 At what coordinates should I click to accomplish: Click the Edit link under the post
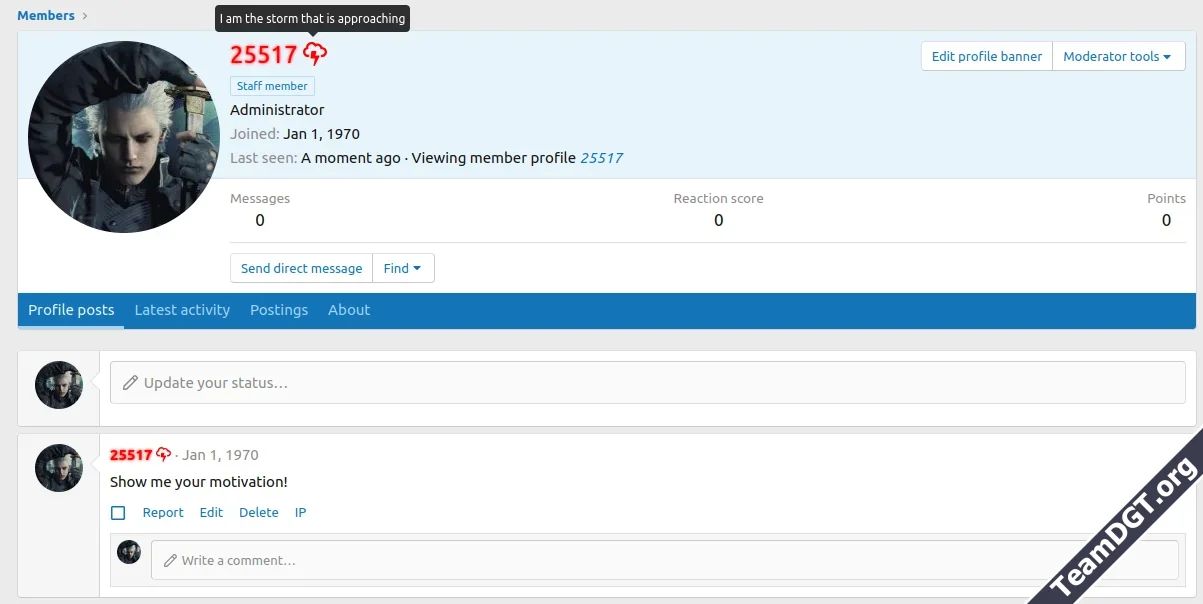pyautogui.click(x=211, y=513)
